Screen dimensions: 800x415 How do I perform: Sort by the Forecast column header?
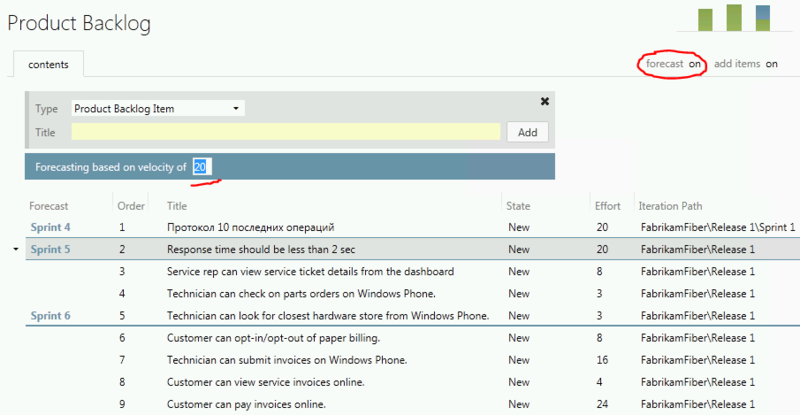coord(48,206)
